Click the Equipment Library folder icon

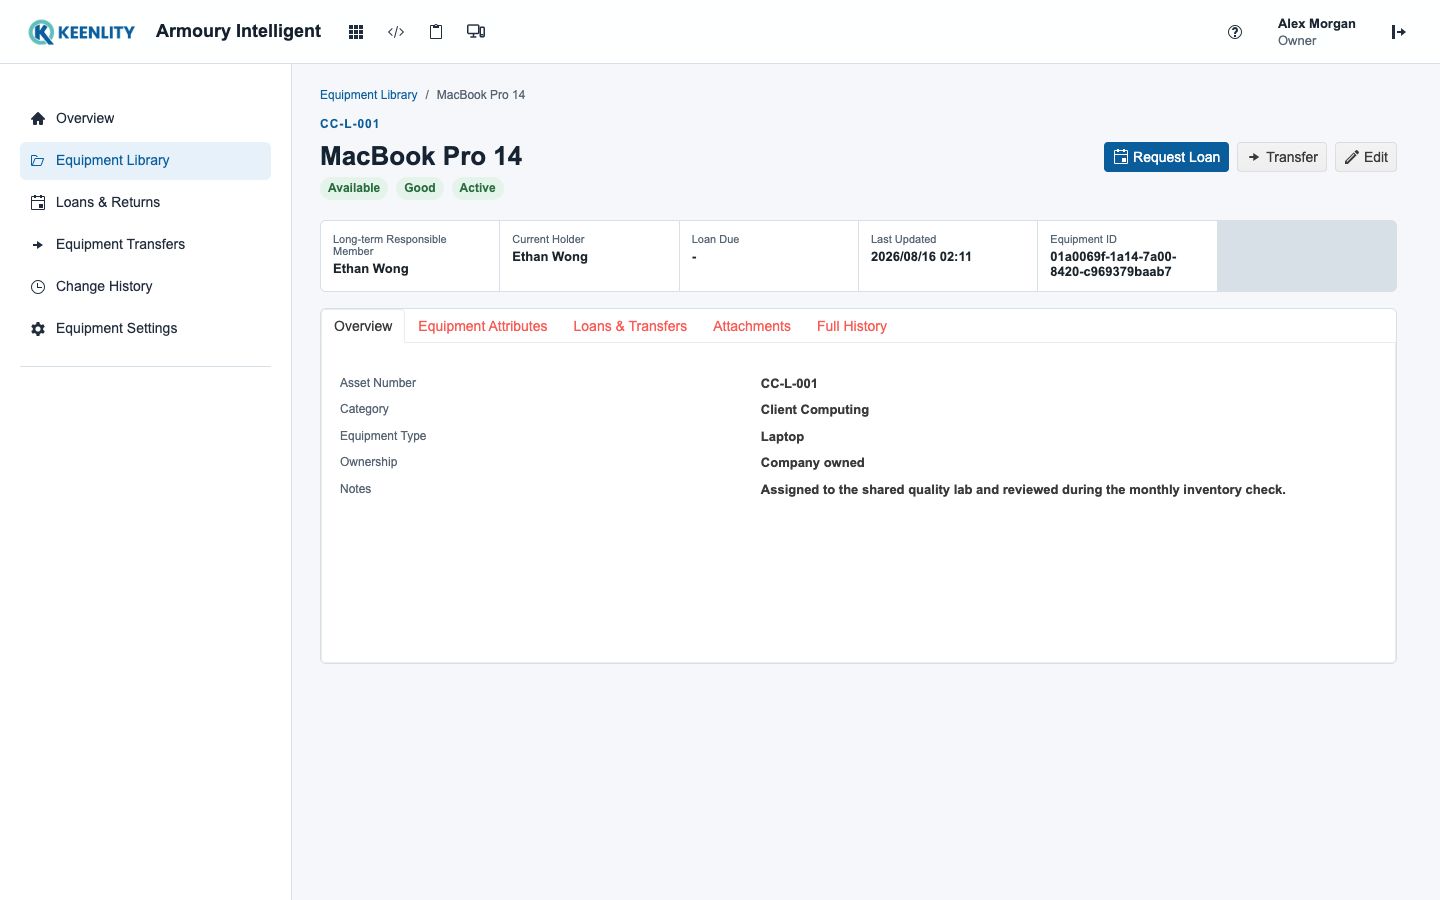[x=38, y=161]
